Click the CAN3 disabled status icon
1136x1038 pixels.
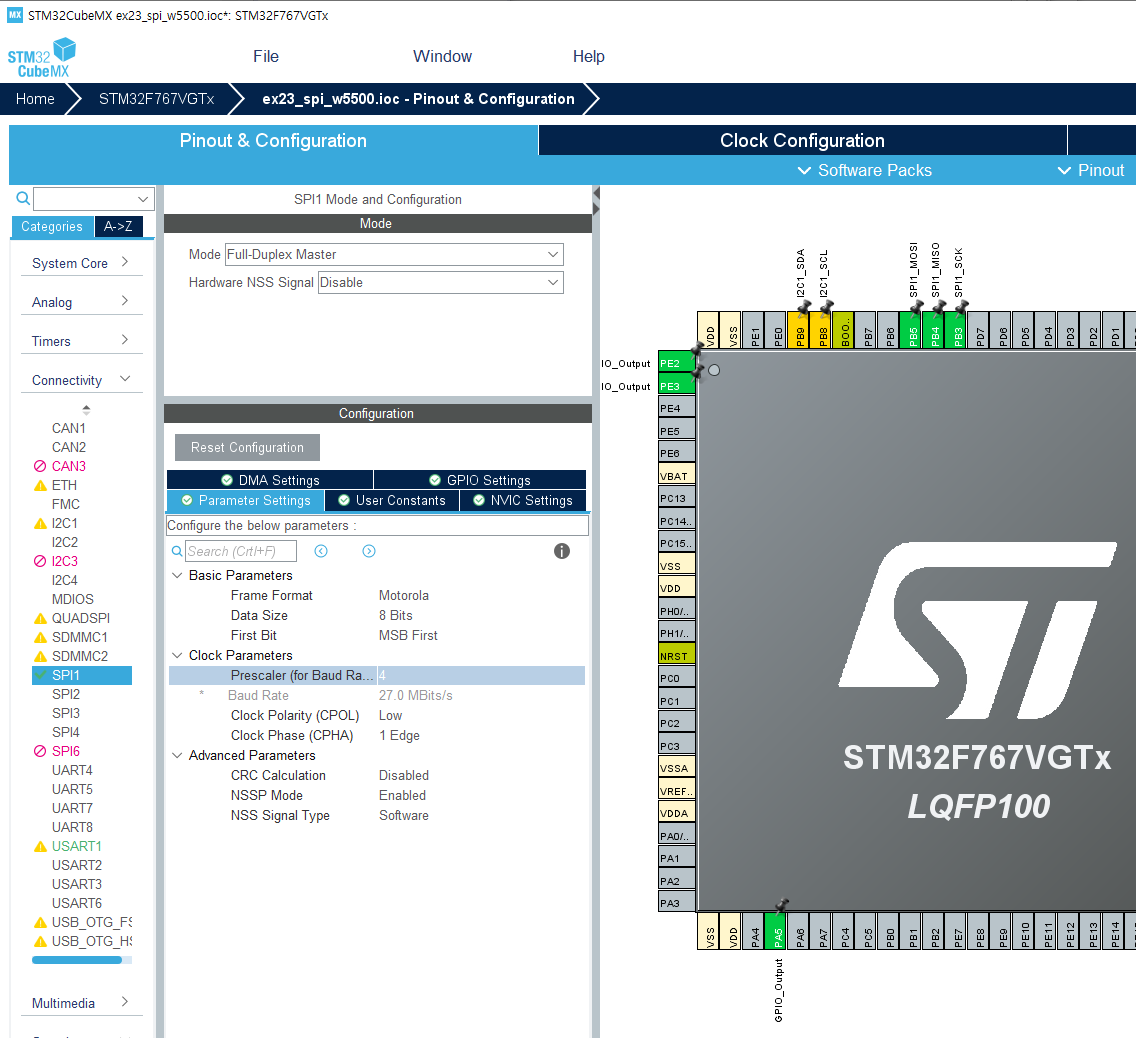pyautogui.click(x=40, y=466)
